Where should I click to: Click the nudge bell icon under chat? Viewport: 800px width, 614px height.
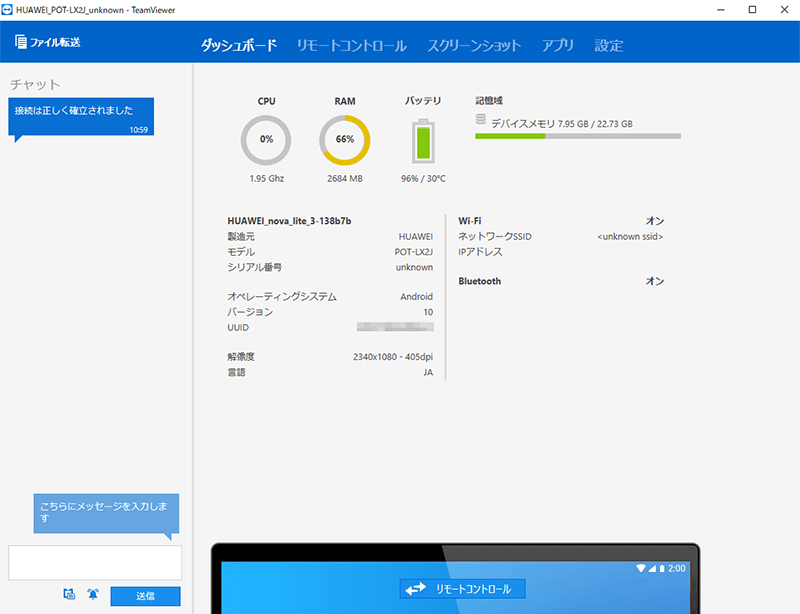tap(93, 594)
